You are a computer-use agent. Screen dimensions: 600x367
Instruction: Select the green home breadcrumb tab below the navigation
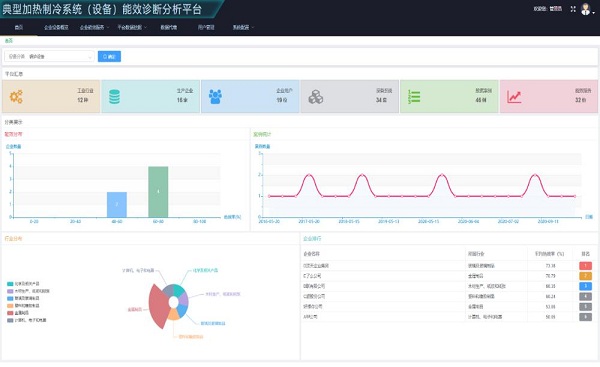point(9,41)
